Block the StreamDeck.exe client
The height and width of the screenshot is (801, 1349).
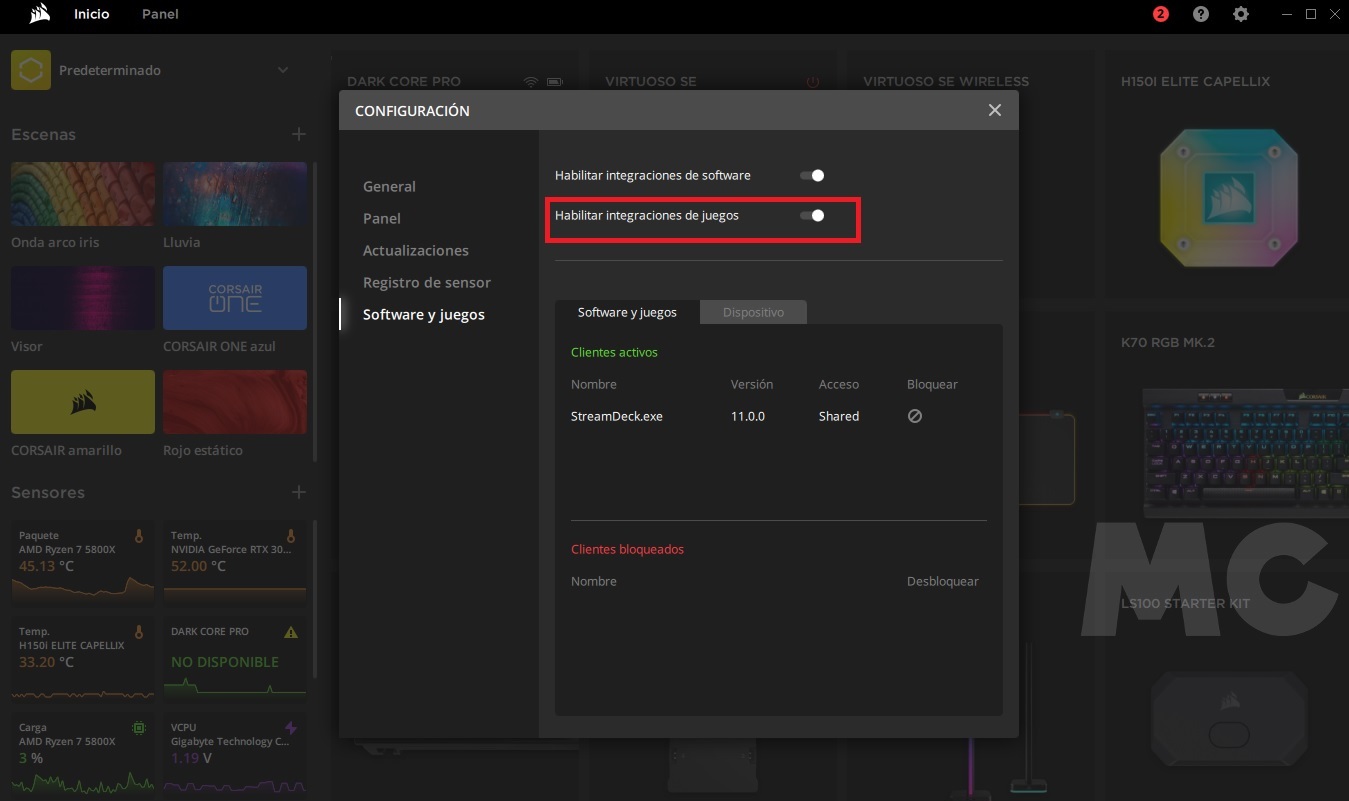point(914,416)
